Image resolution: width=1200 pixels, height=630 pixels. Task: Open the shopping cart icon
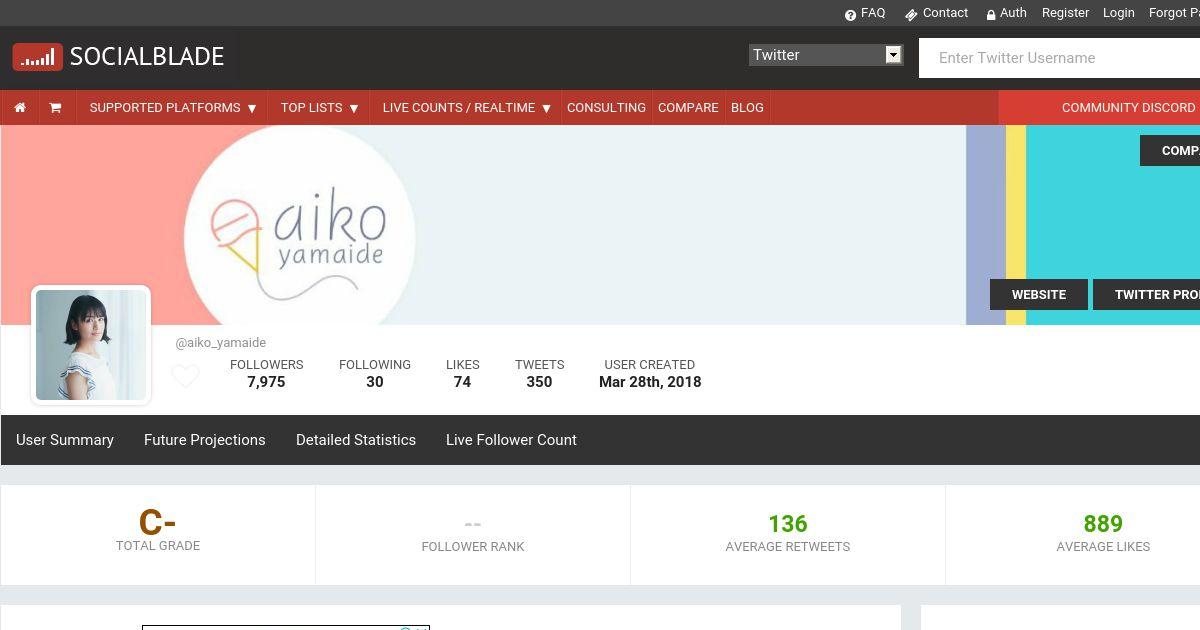(x=55, y=108)
